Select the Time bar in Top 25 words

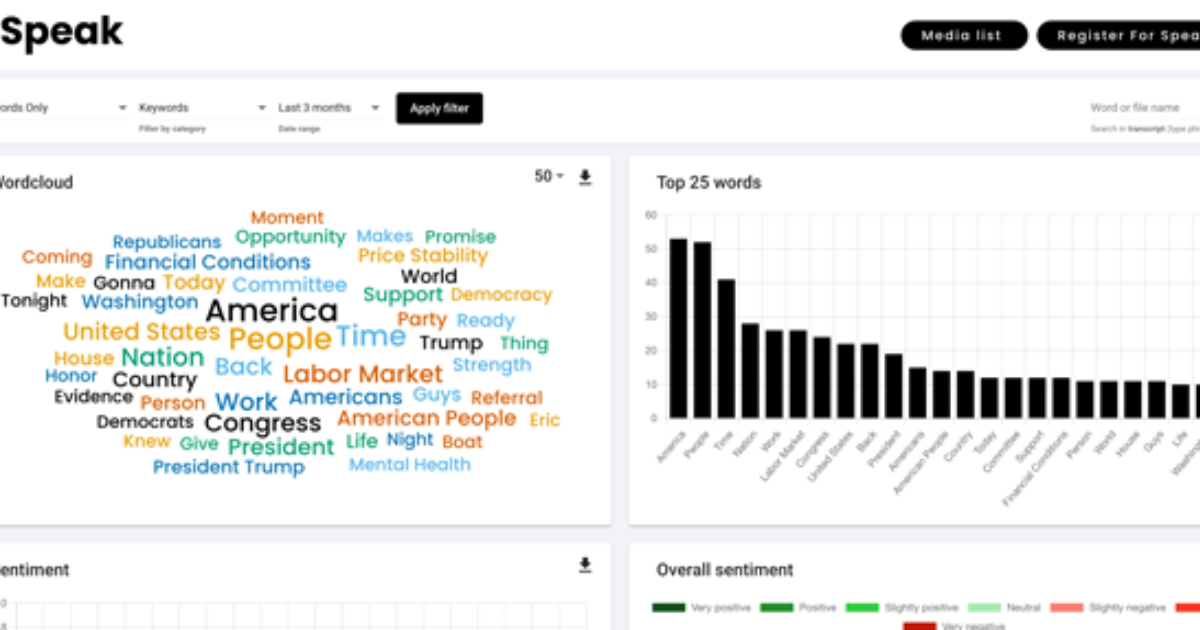point(726,348)
